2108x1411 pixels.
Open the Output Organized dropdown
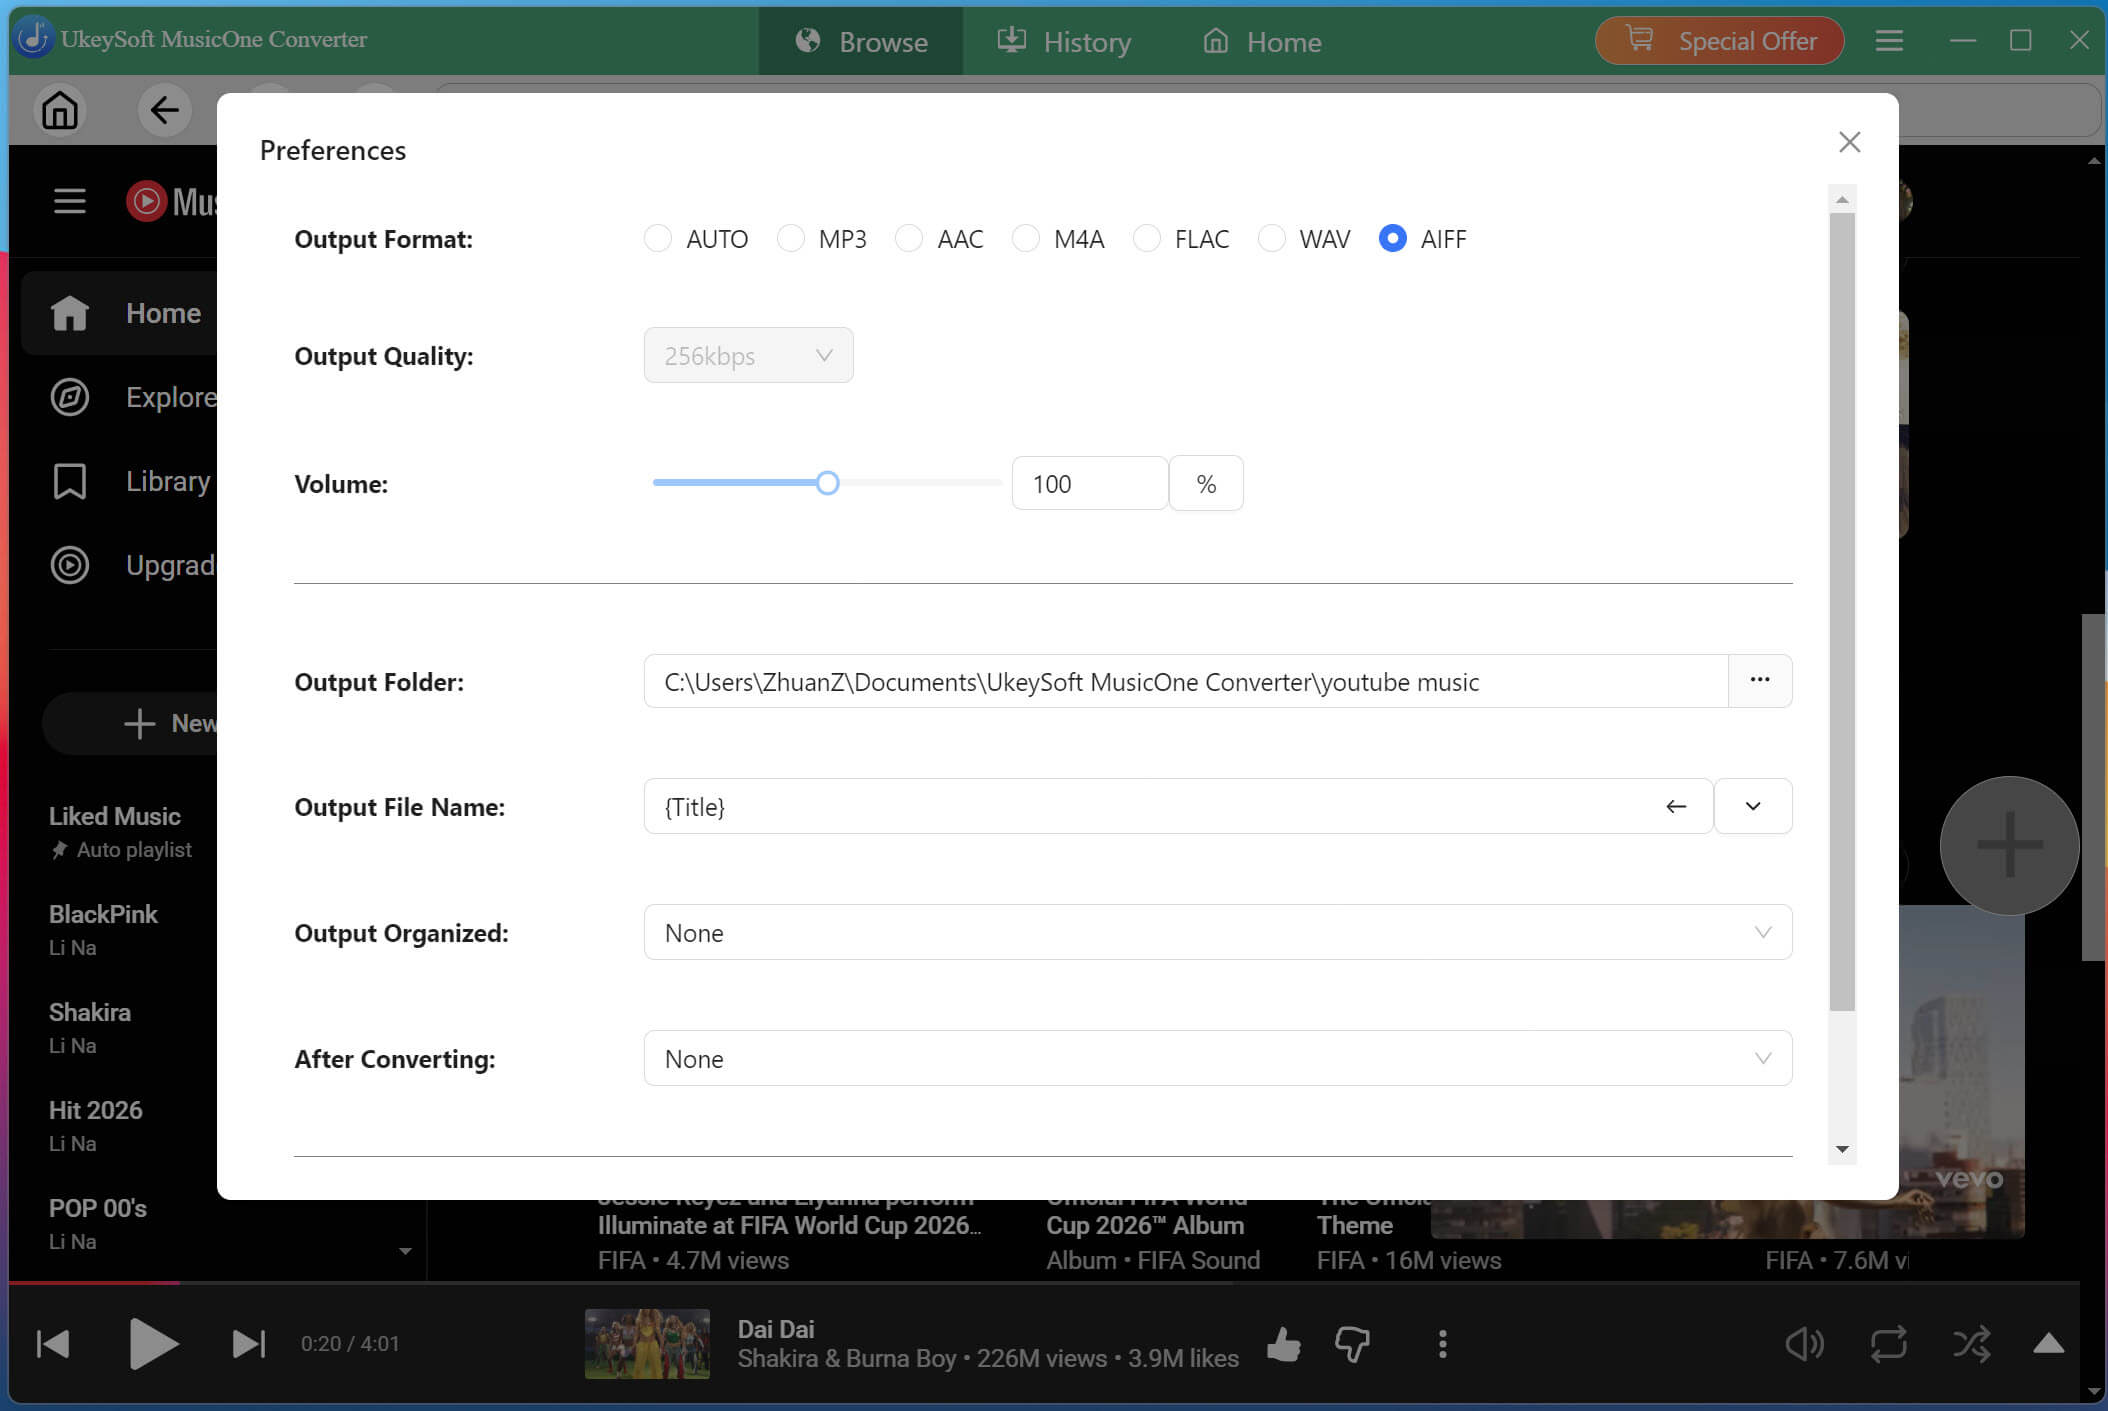point(1217,932)
